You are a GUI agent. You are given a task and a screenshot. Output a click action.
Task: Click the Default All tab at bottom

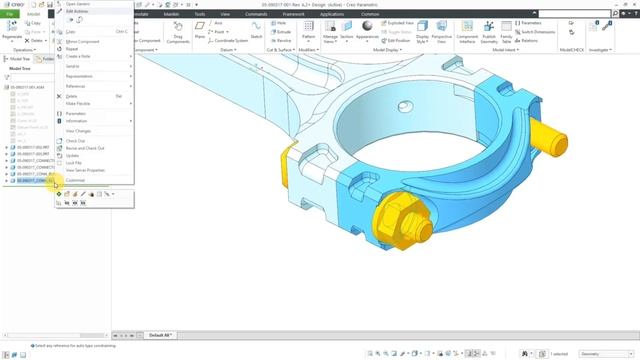pyautogui.click(x=160, y=335)
